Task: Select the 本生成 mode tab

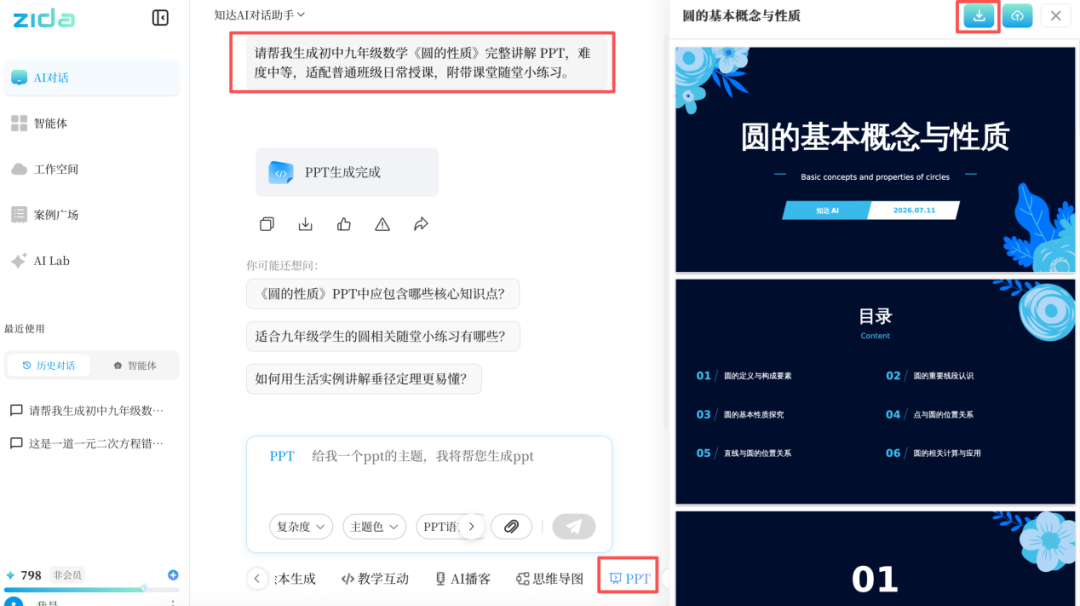Action: (x=295, y=579)
